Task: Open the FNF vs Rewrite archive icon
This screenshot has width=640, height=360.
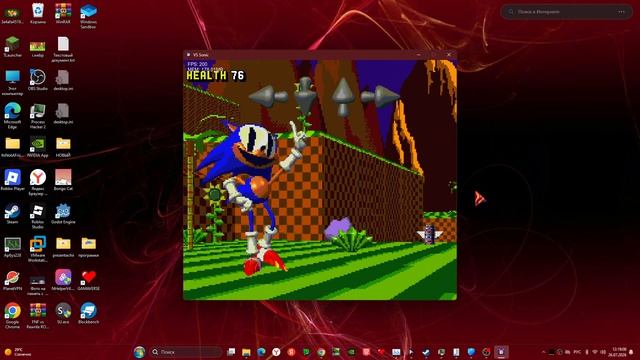Action: (38, 316)
